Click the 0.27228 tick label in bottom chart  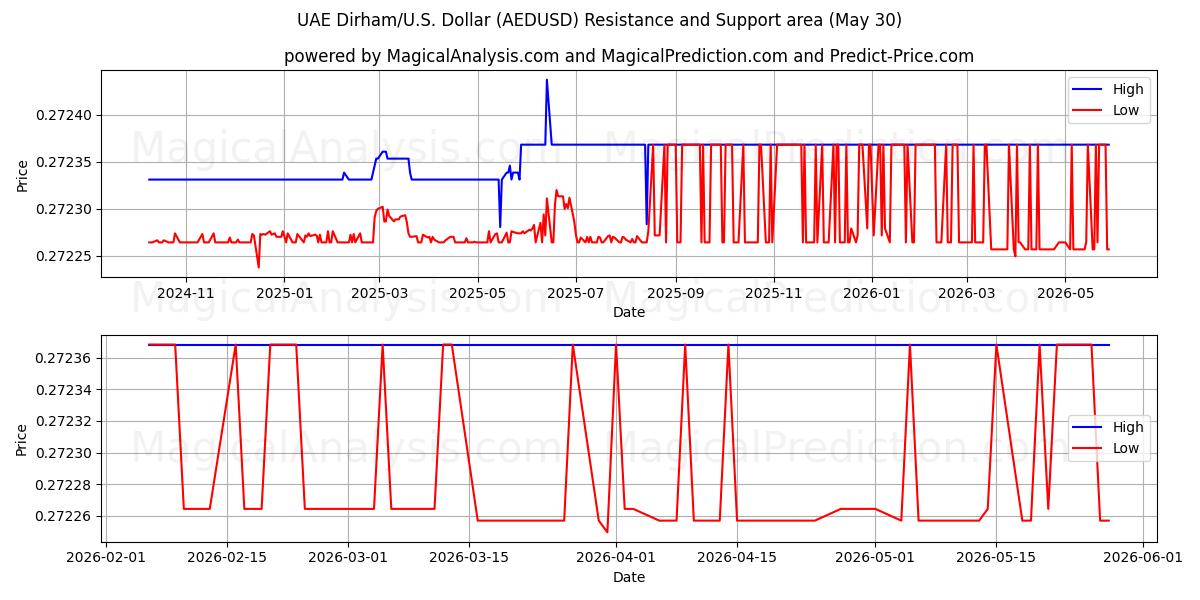point(63,485)
